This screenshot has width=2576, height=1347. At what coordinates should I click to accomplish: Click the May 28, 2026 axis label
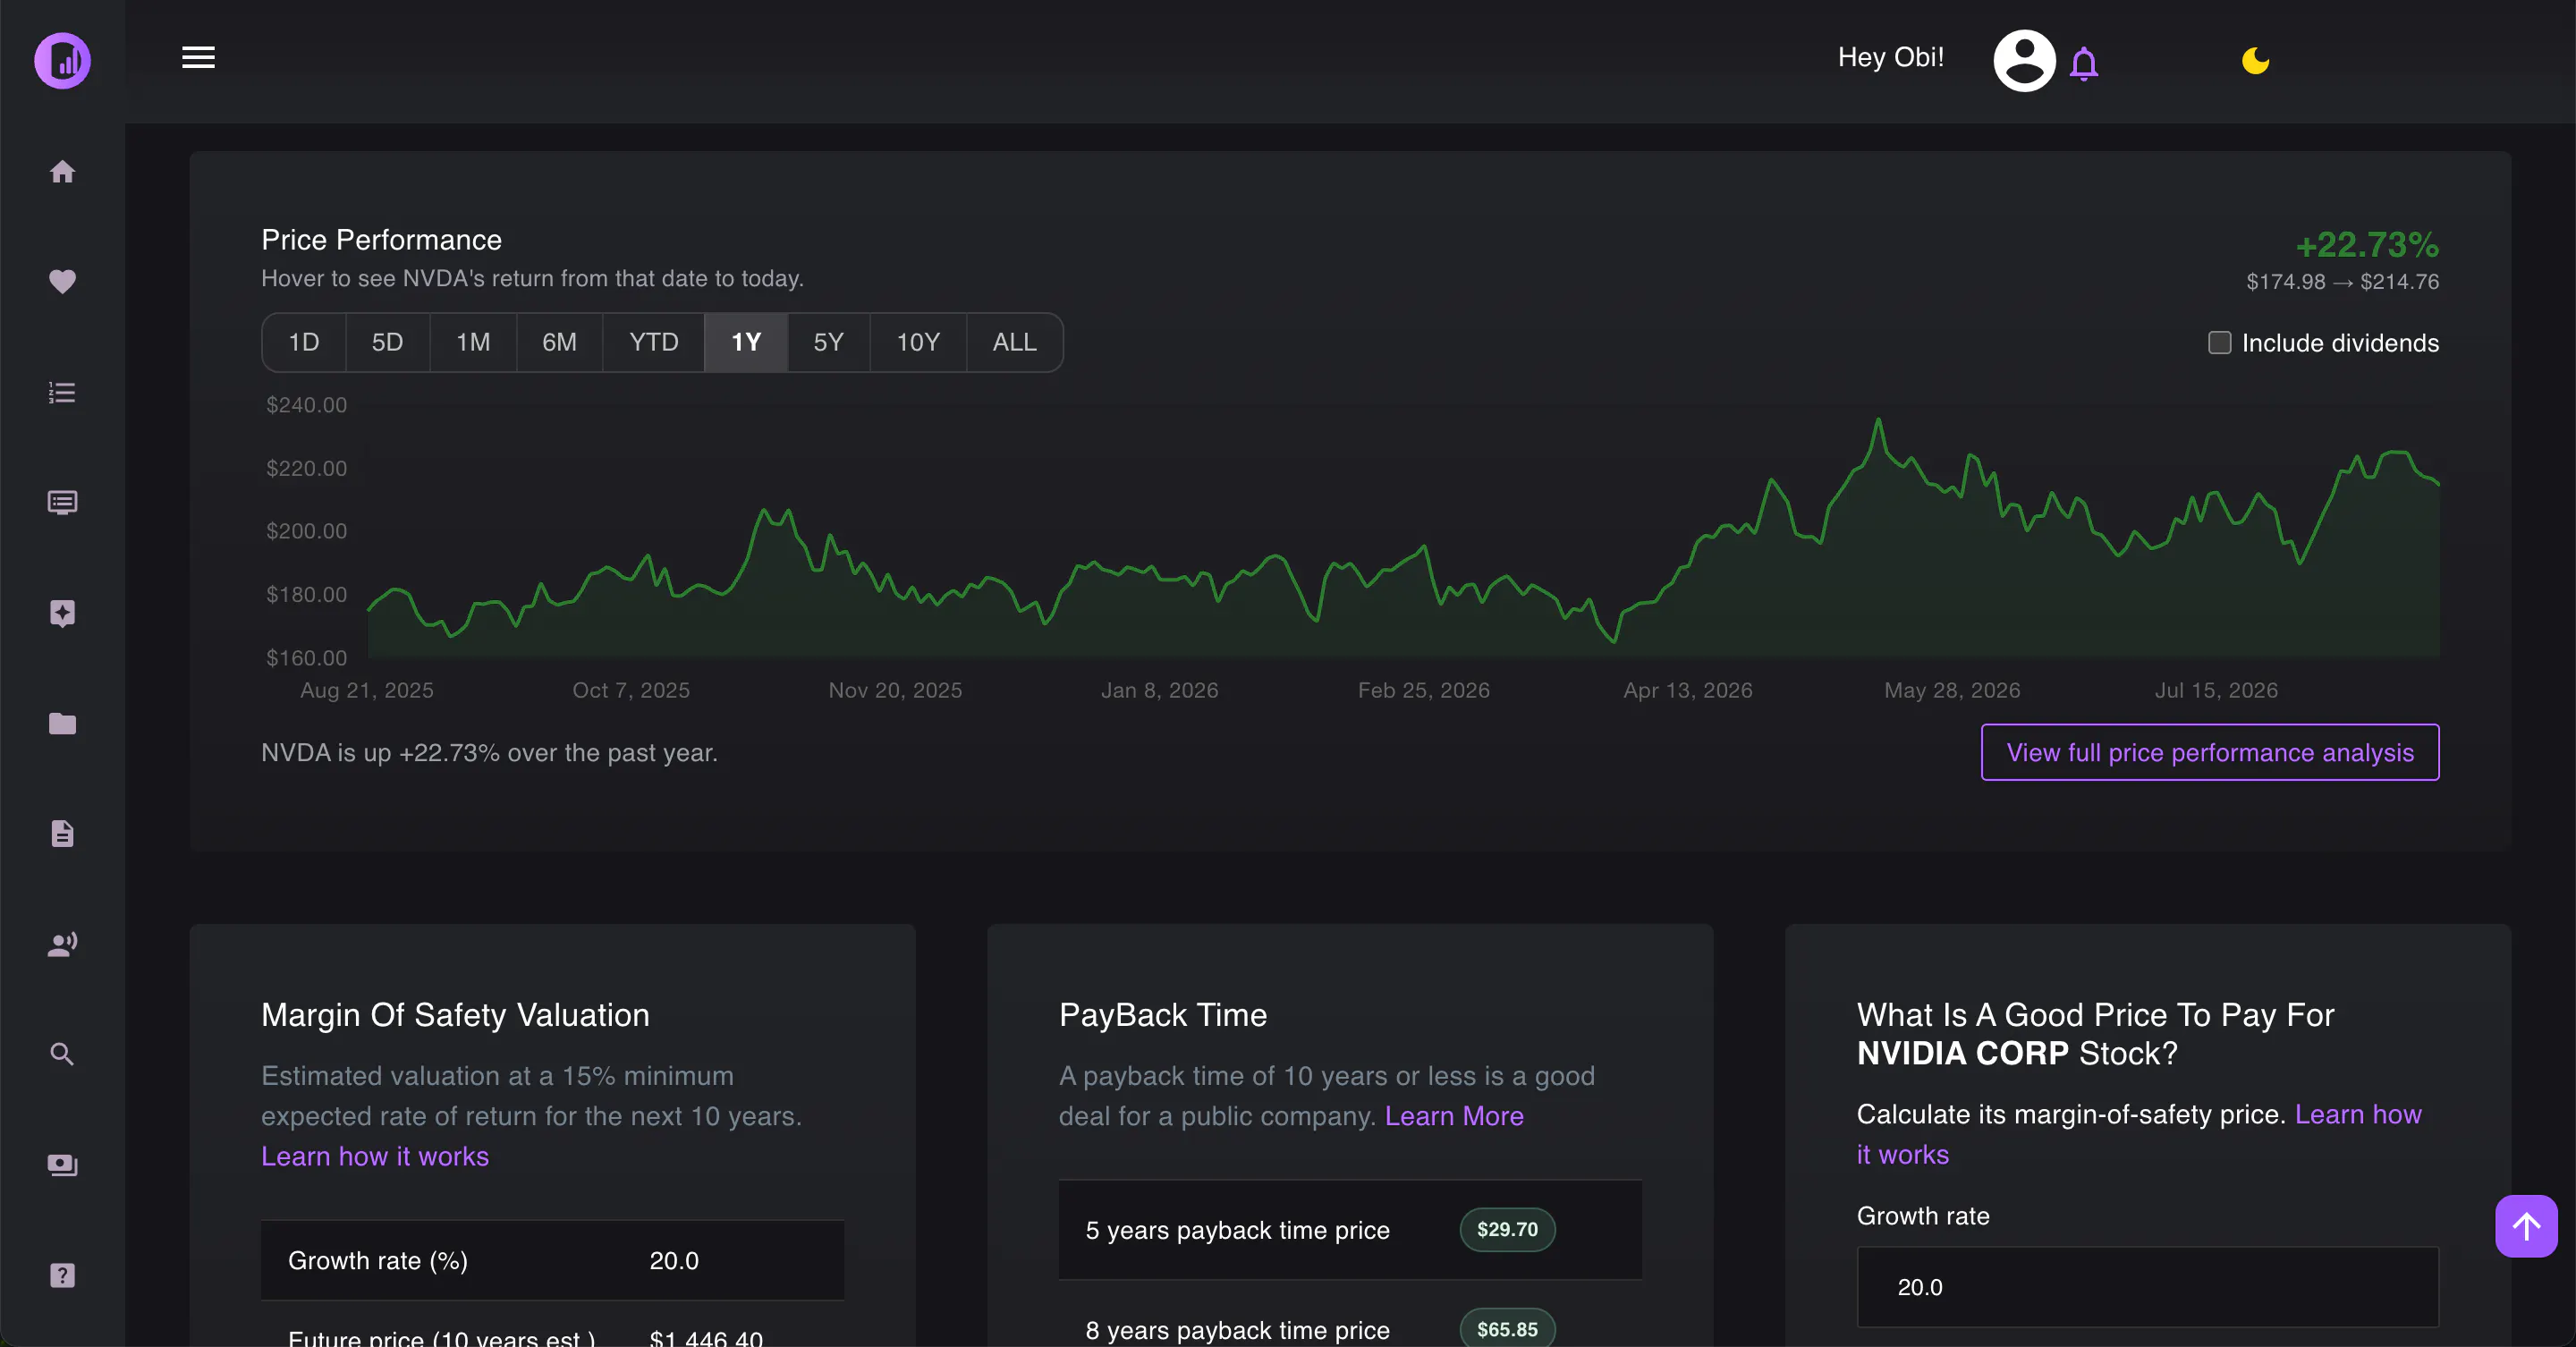1952,690
